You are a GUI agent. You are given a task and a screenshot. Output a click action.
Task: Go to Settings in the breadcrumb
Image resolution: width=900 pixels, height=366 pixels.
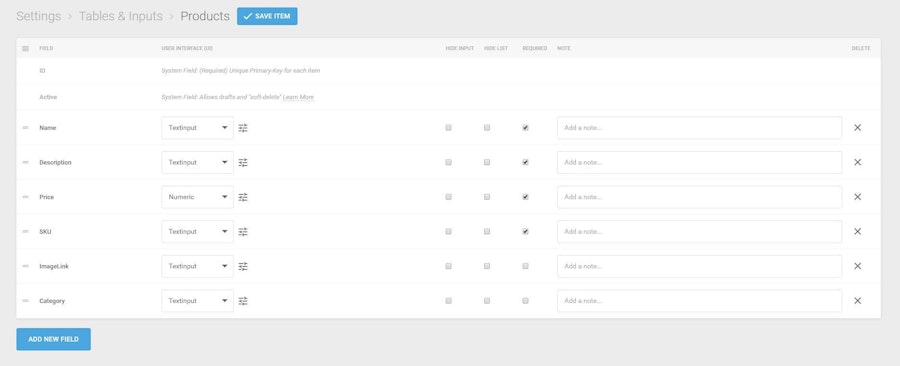38,16
